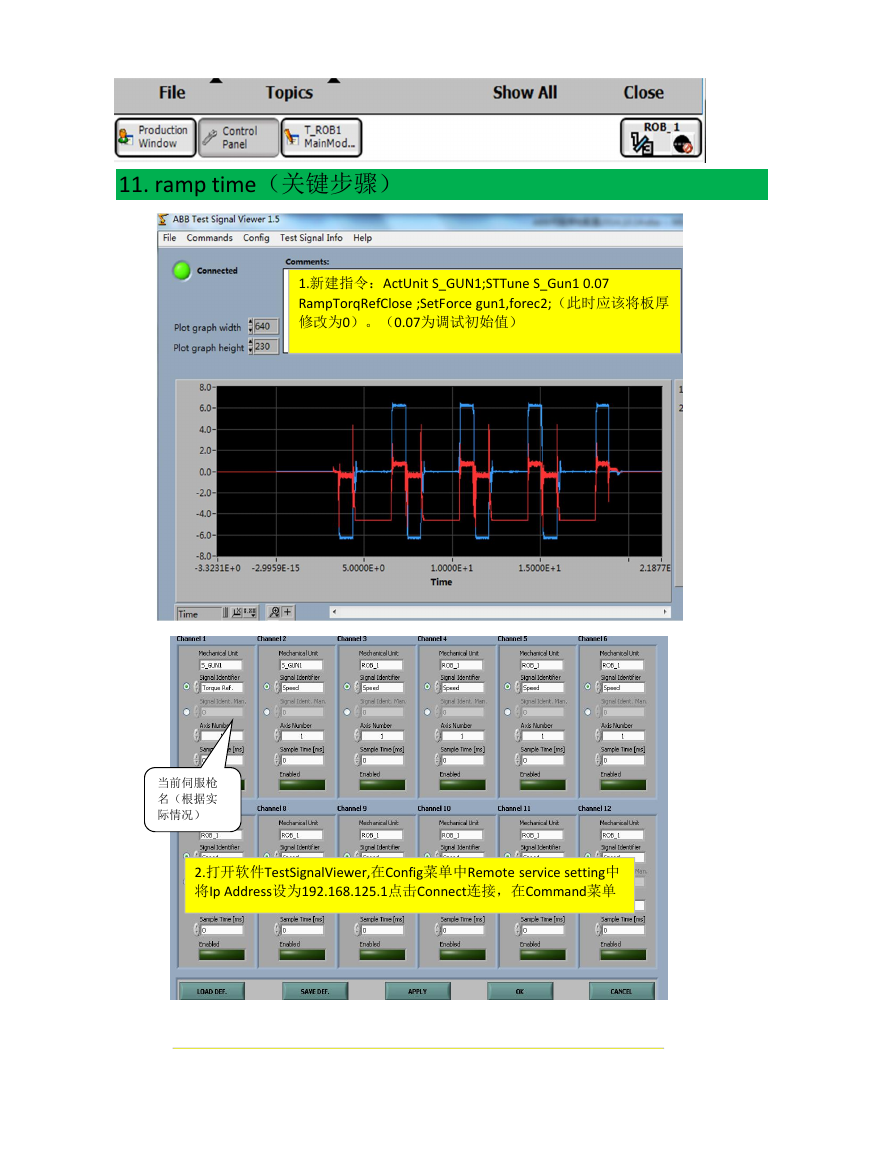Click the green Connected indicator light
893x1155 pixels.
181,270
